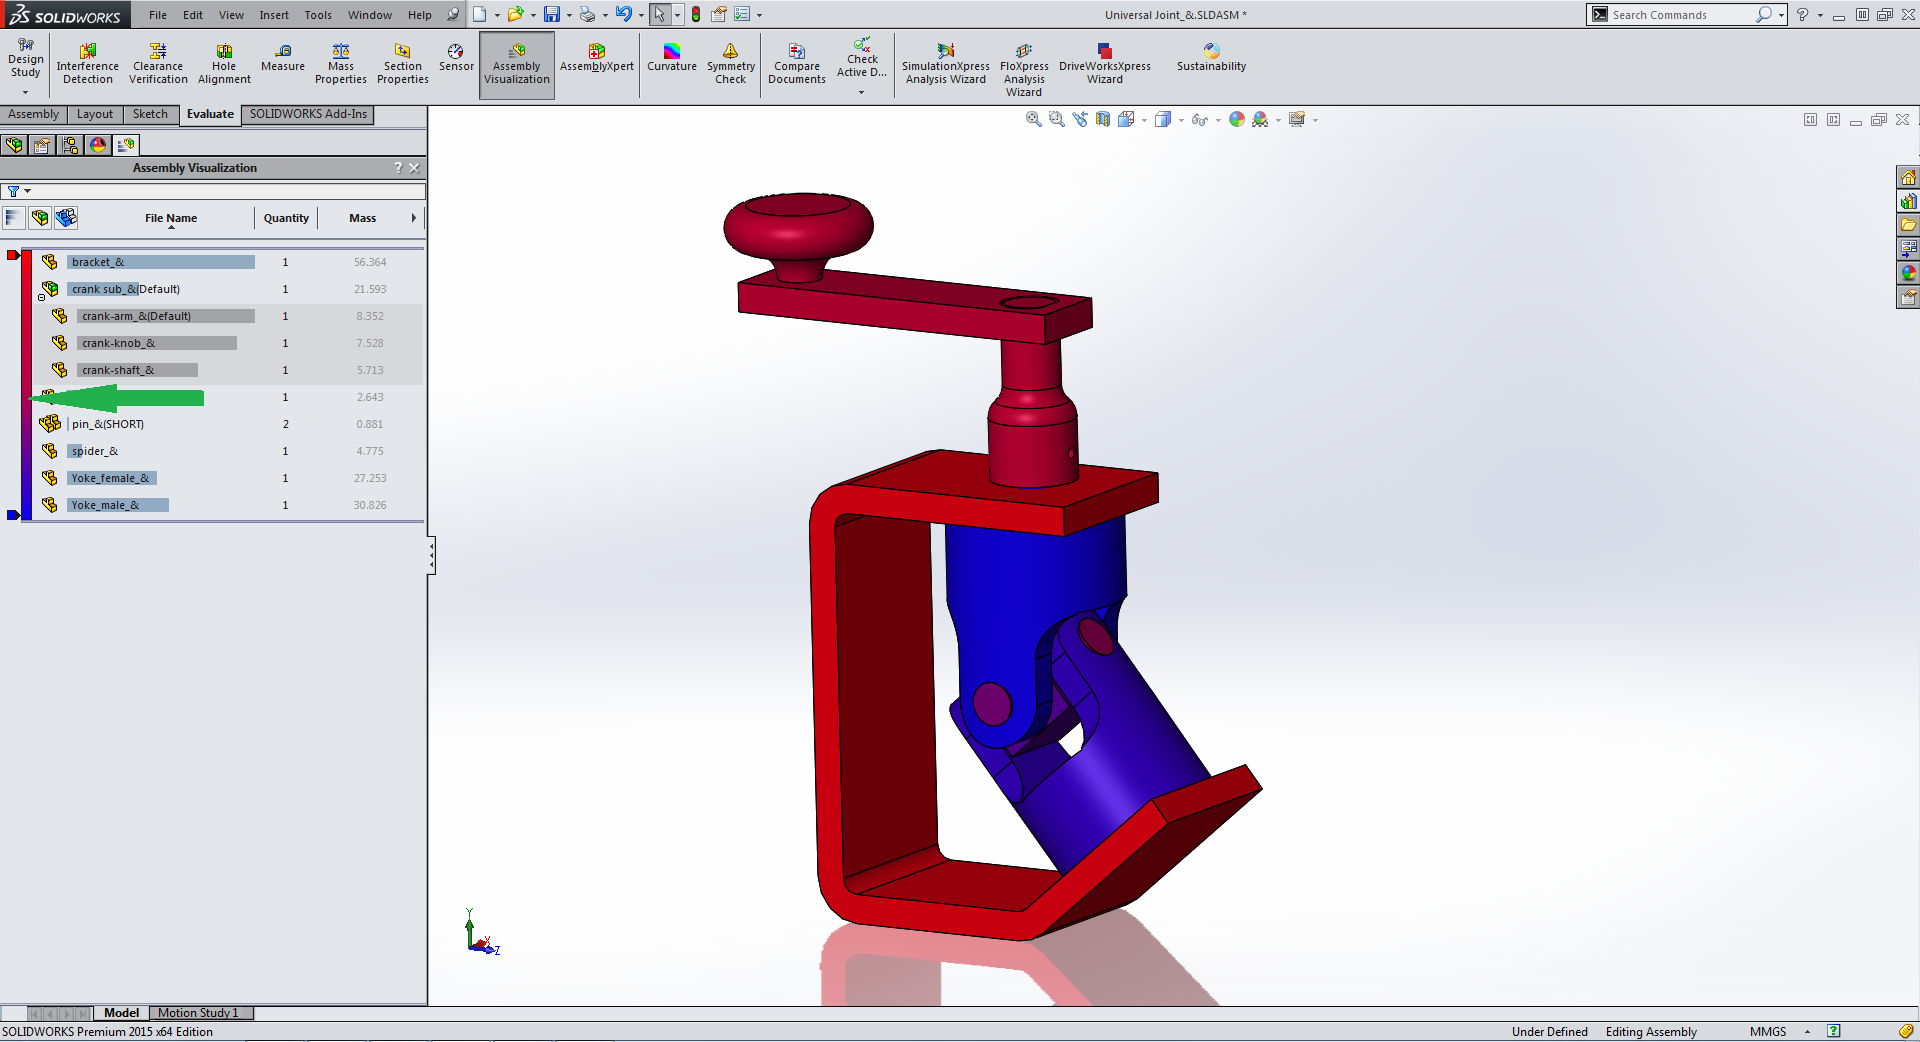Activate the Section View icon
Viewport: 1920px width, 1042px height.
click(x=1102, y=120)
